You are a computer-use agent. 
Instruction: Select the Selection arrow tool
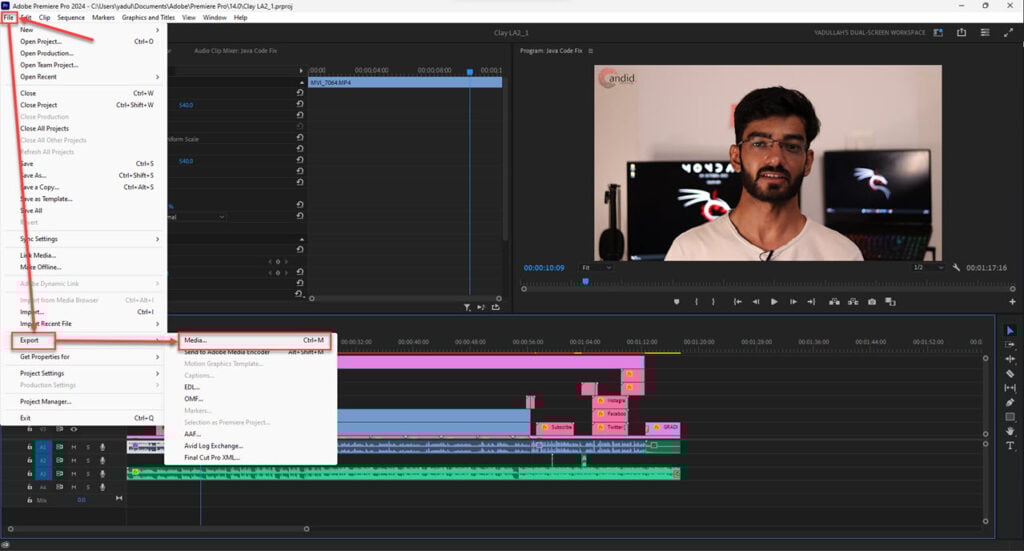click(x=1010, y=331)
